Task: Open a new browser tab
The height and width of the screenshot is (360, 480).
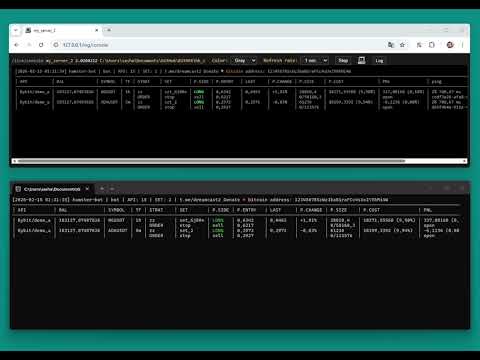Action: (x=109, y=30)
